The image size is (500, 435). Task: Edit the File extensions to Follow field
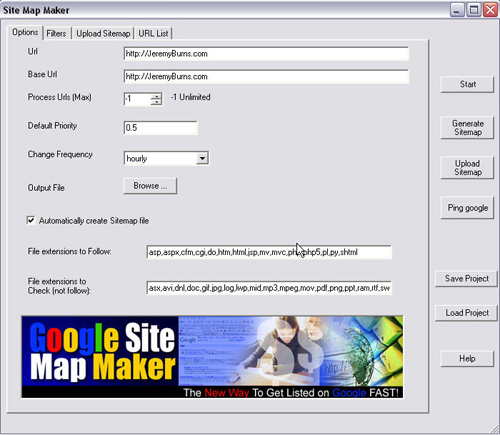tap(269, 252)
